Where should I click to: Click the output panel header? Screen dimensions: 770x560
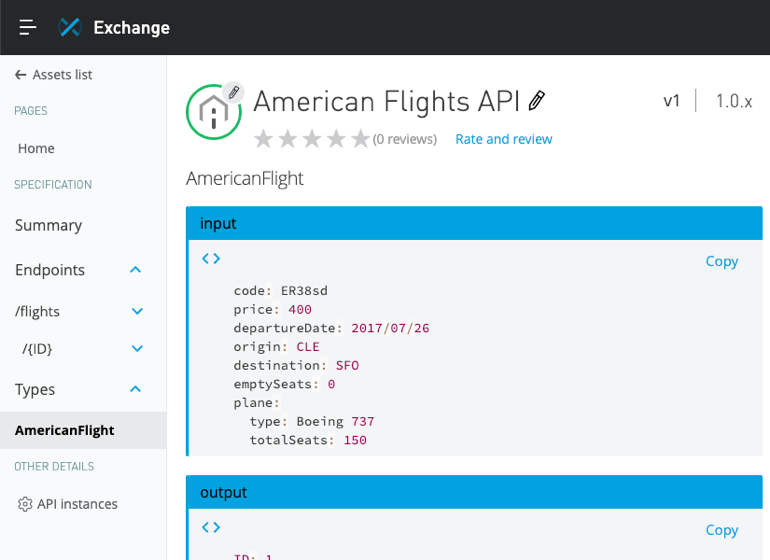coord(474,492)
